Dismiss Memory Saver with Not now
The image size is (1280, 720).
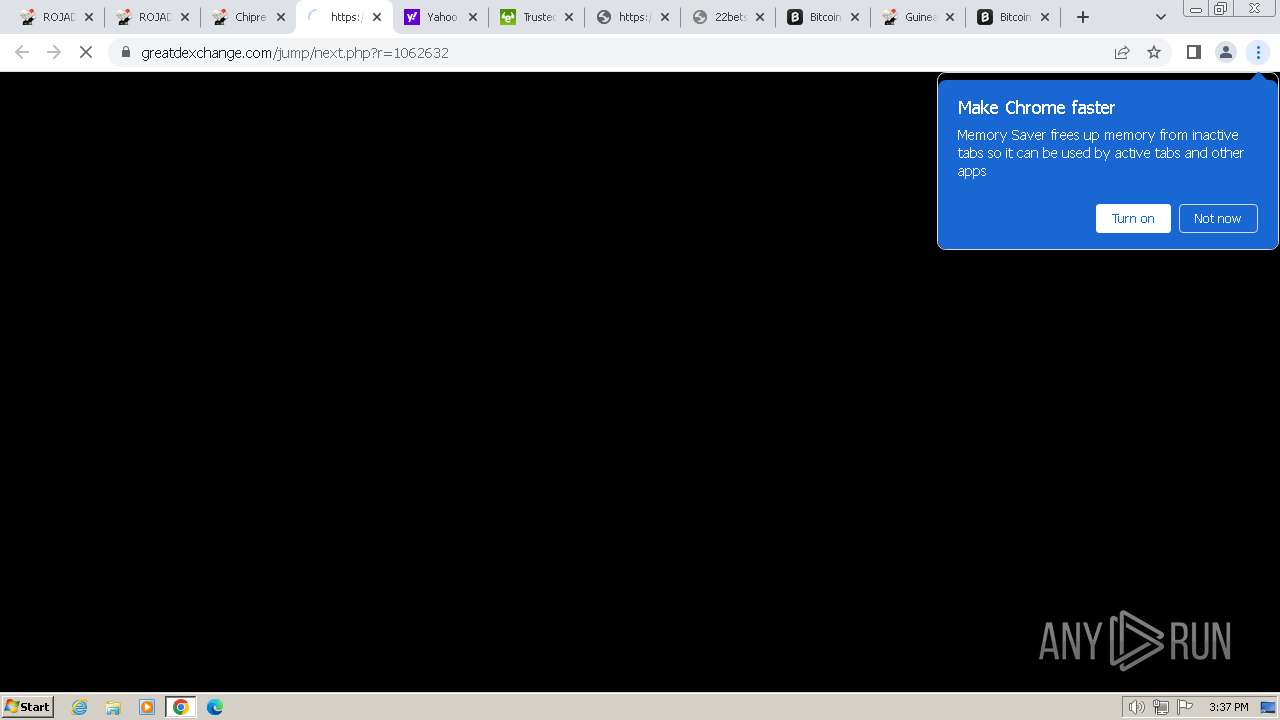(1218, 218)
